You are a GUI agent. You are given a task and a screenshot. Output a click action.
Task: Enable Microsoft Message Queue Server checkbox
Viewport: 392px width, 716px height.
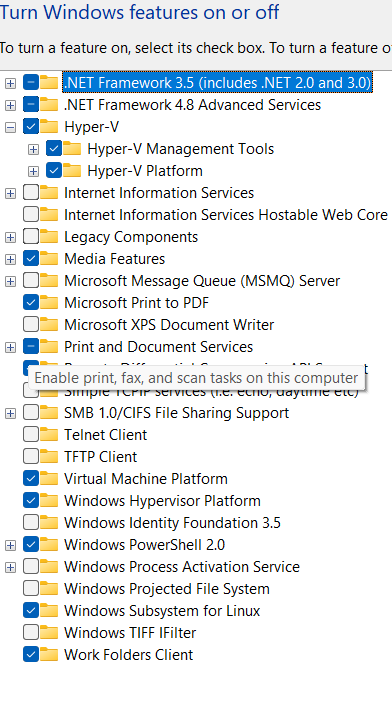(31, 281)
